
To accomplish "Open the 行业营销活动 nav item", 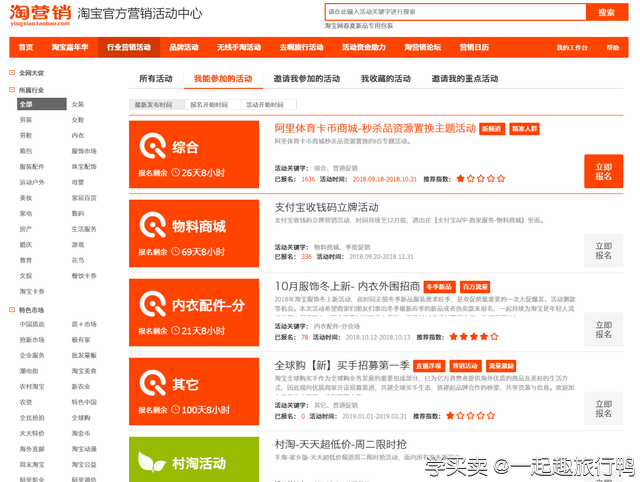I will (x=129, y=47).
